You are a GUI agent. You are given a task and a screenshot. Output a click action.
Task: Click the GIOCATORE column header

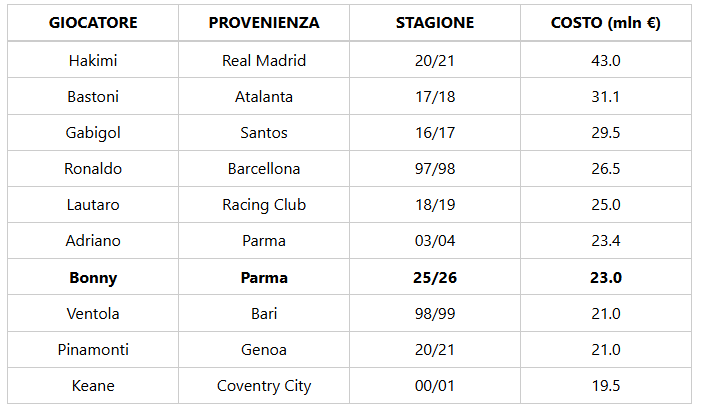(x=93, y=23)
